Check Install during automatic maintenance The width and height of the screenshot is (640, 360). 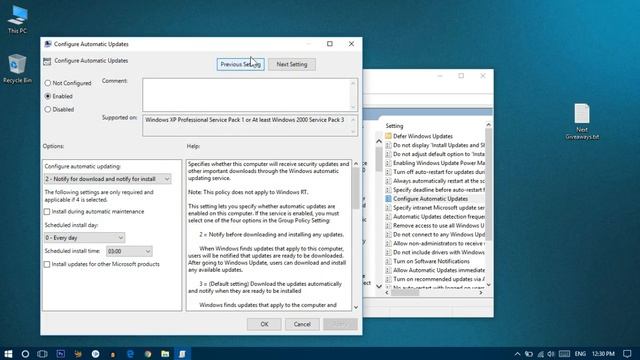47,211
